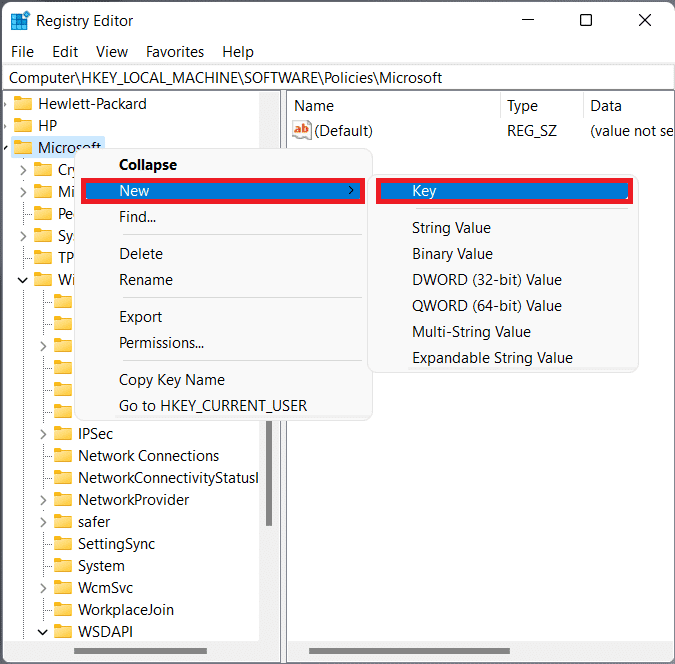Click the REG_SZ type cell
The width and height of the screenshot is (675, 664).
tap(532, 130)
